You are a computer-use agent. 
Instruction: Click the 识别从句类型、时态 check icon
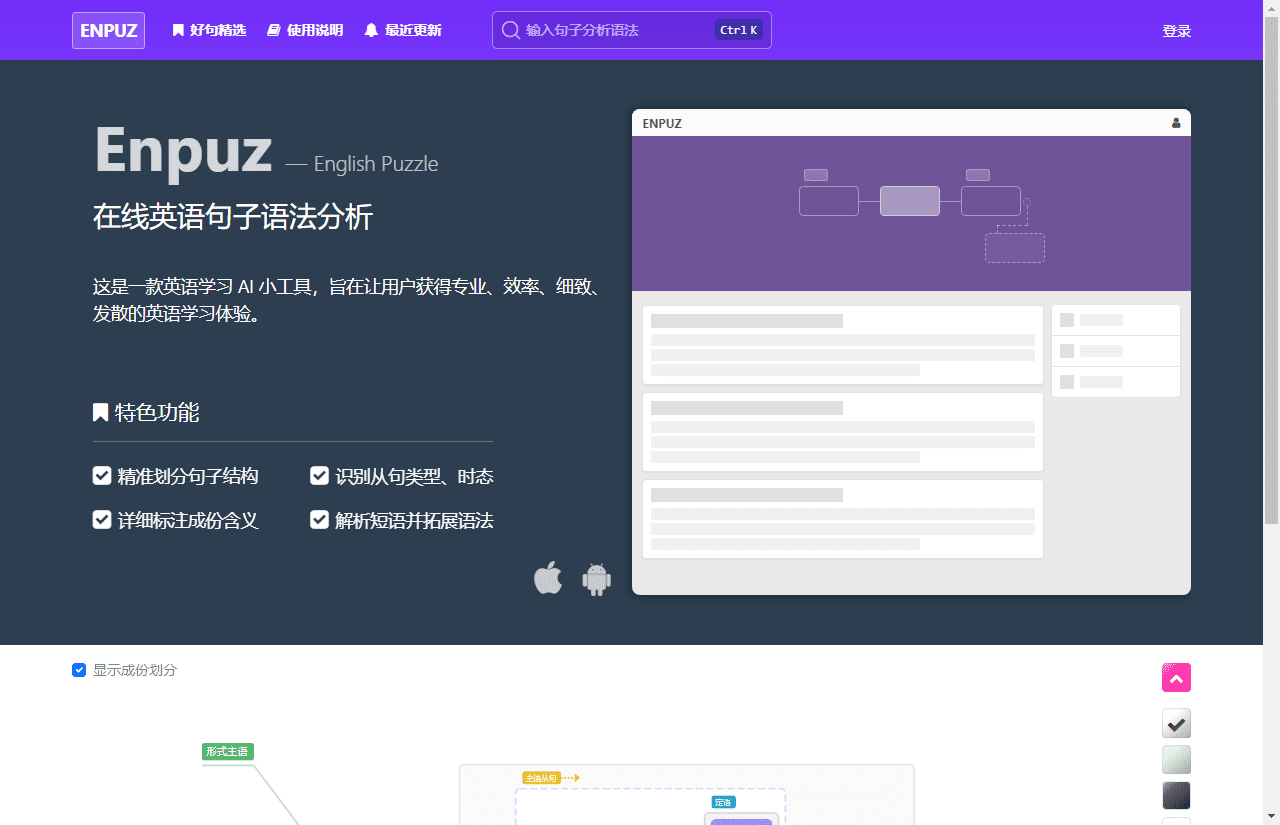pyautogui.click(x=320, y=476)
